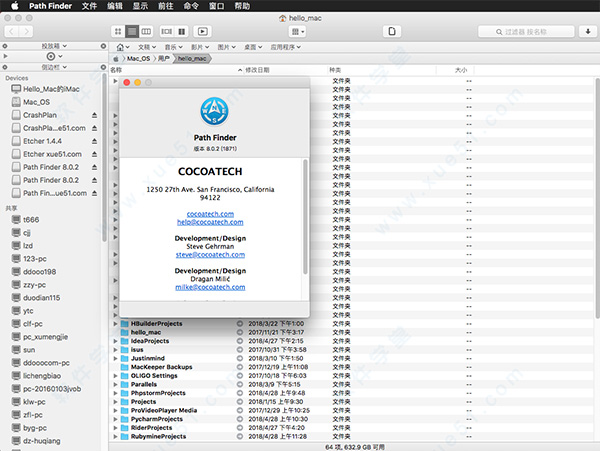Eject the CrashPla...e51.com volume
600x451 pixels.
click(x=94, y=128)
